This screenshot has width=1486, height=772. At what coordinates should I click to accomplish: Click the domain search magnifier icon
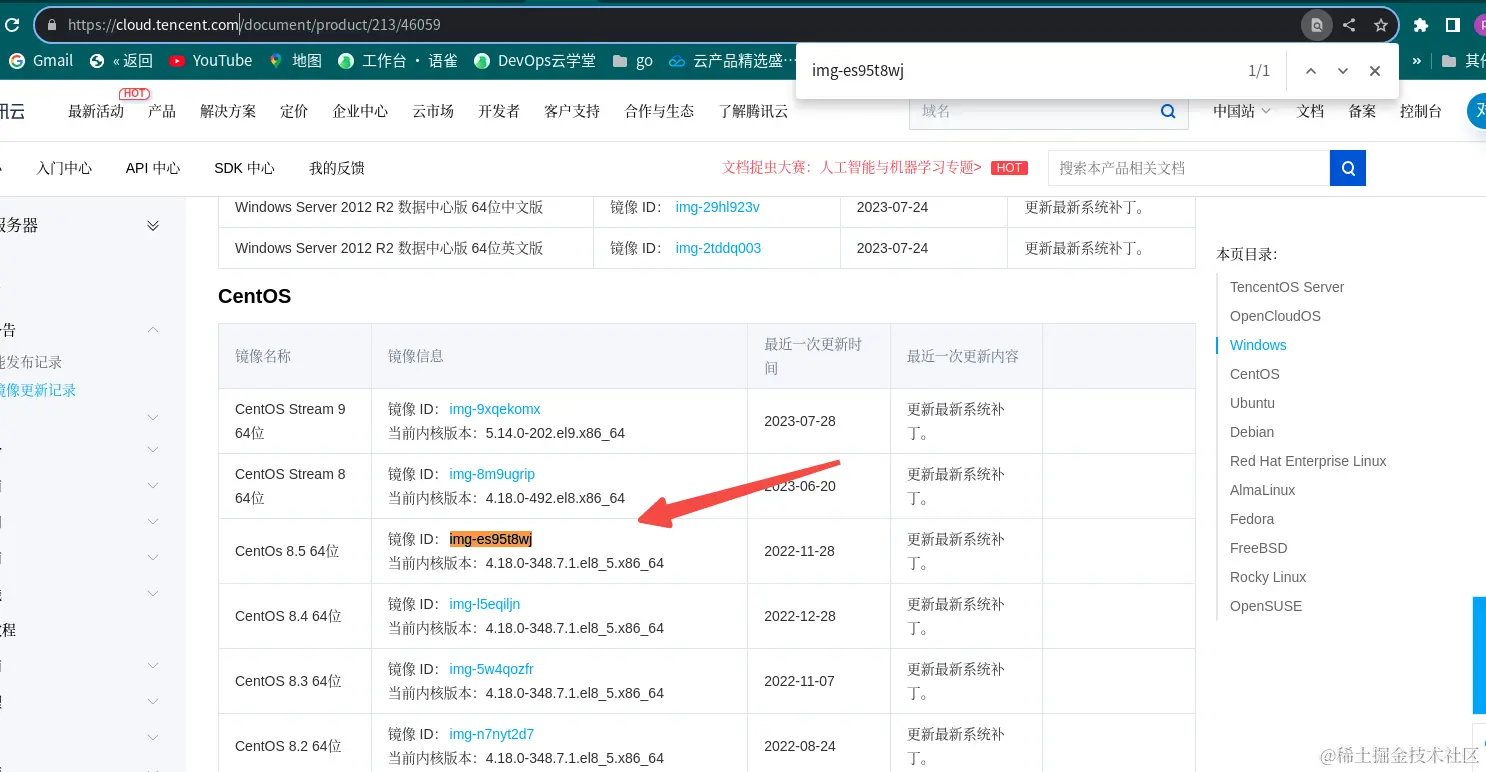pos(1168,111)
